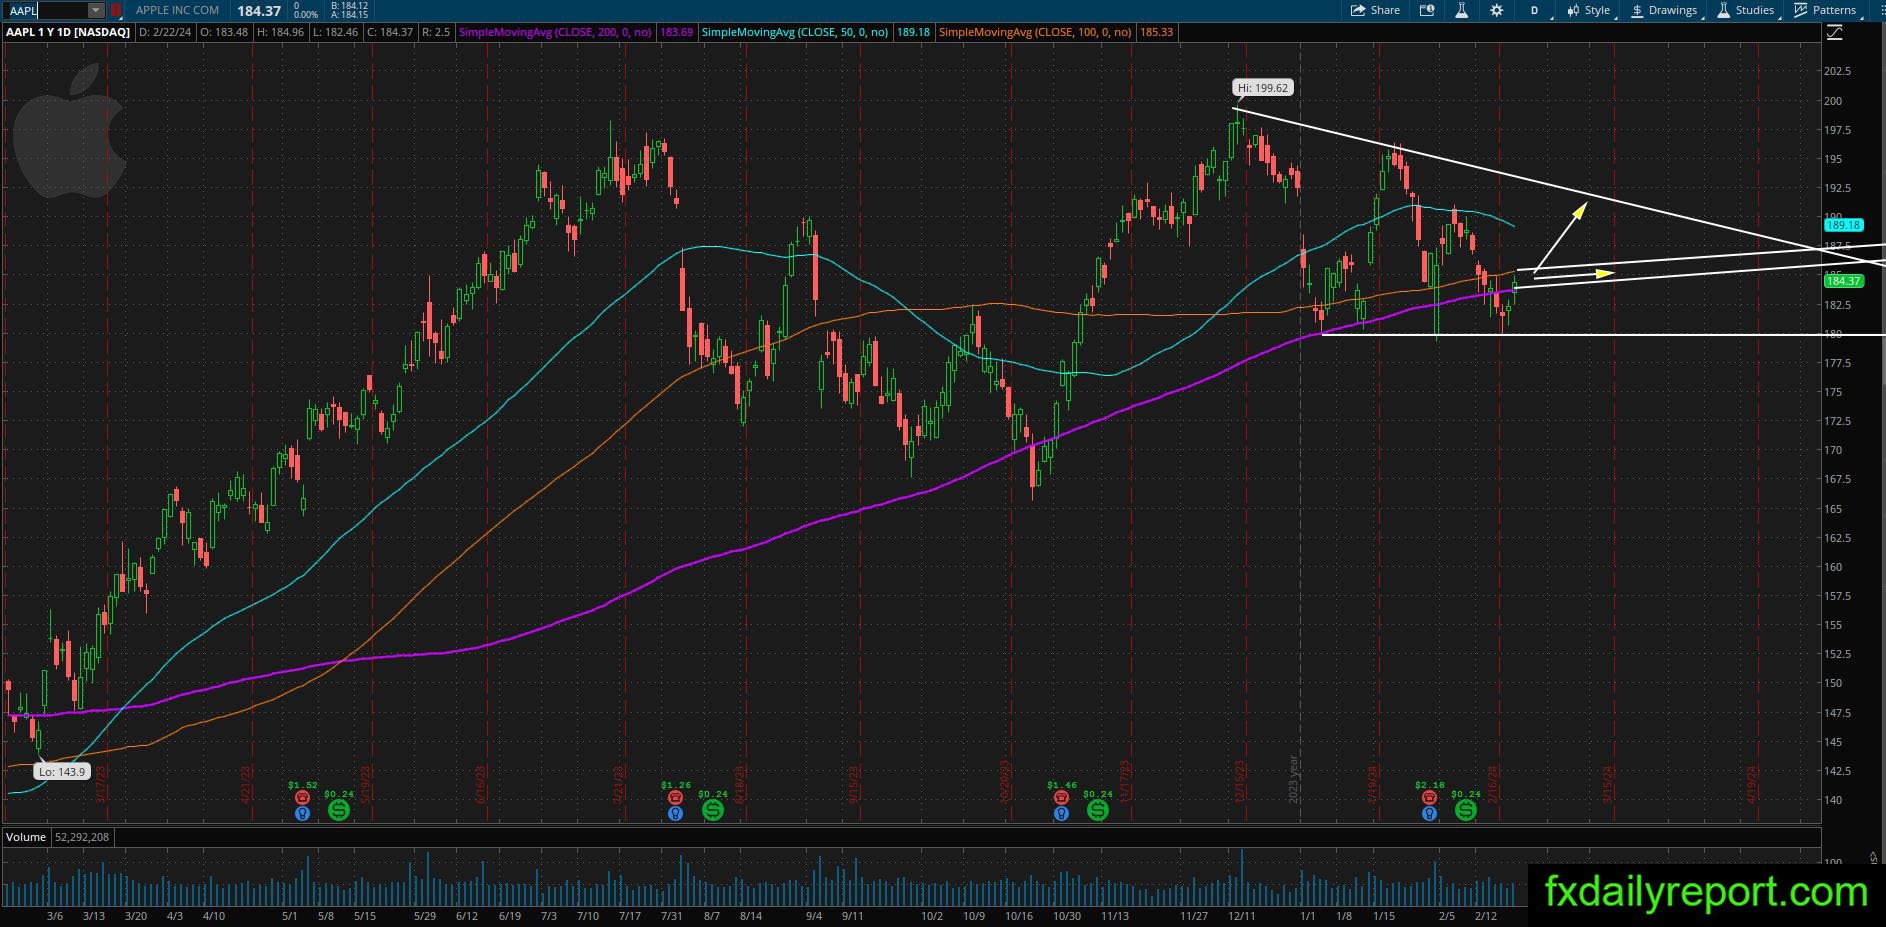Click the AAPL symbol input field
1886x927 pixels.
point(47,10)
